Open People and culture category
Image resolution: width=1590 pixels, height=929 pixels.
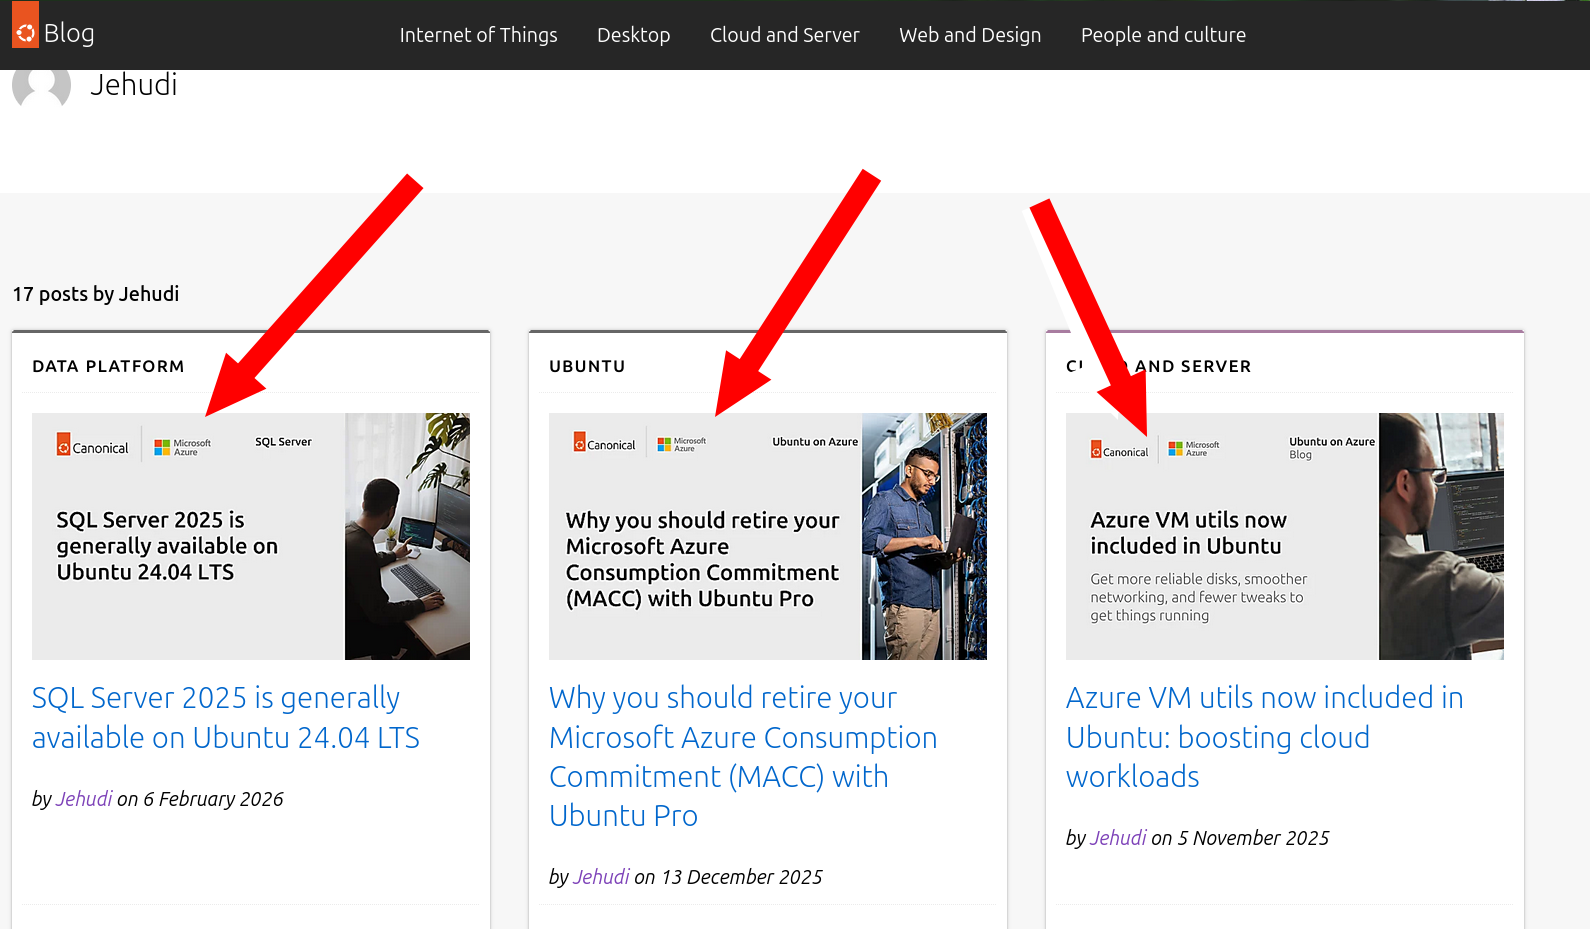[1162, 35]
